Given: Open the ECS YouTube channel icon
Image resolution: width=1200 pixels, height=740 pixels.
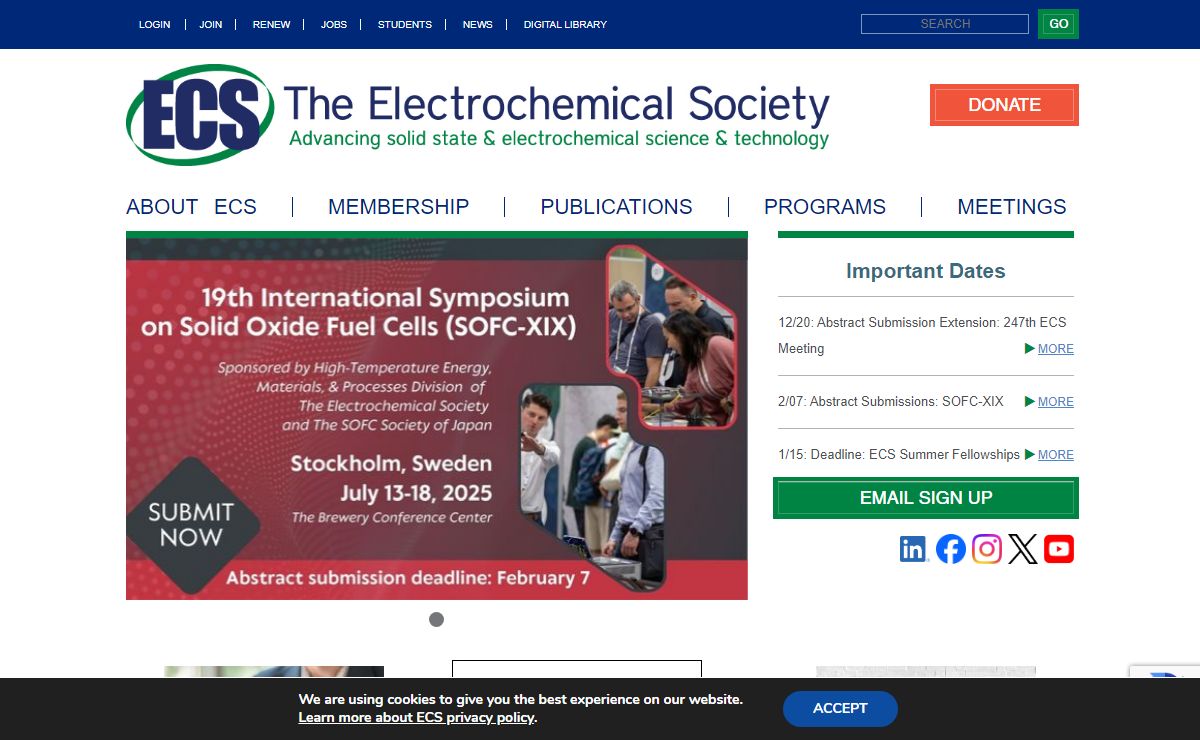Looking at the screenshot, I should [x=1059, y=549].
